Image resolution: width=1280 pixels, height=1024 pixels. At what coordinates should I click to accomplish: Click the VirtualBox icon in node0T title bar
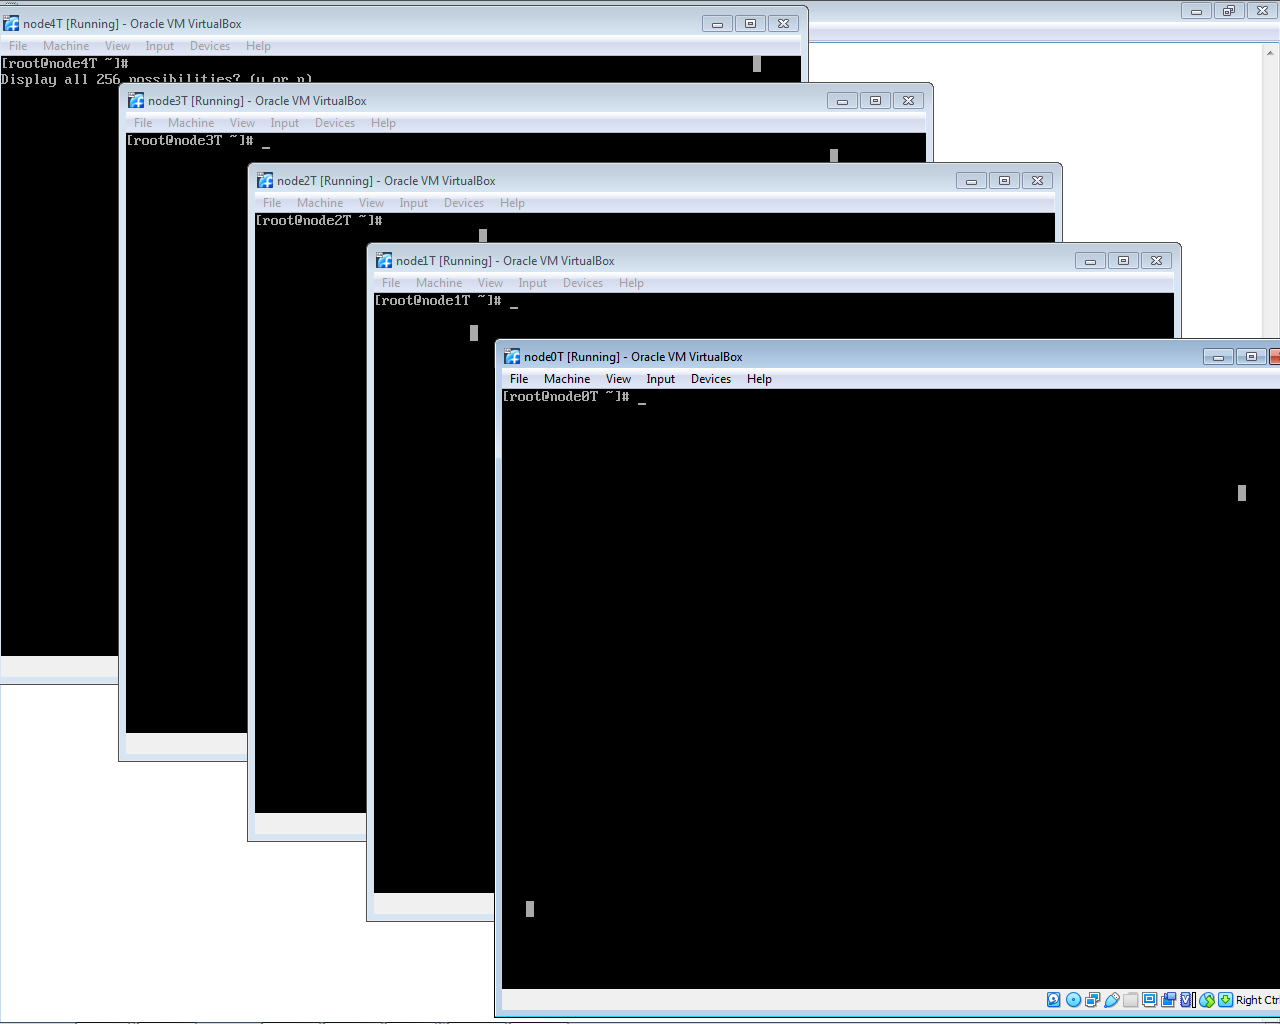point(512,357)
